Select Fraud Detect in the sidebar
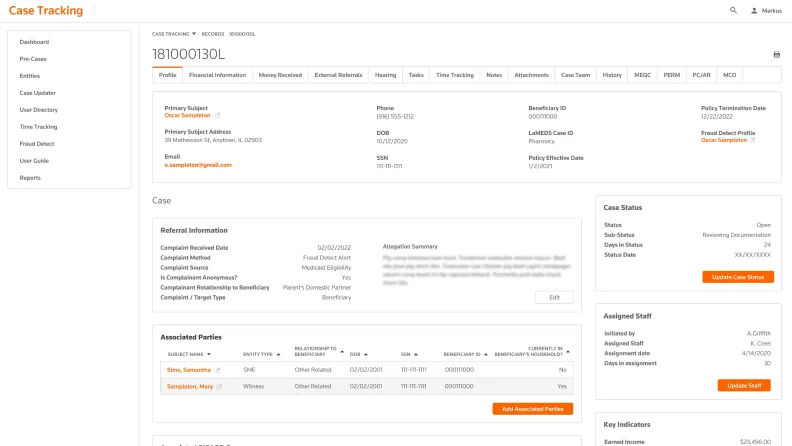 click(36, 143)
